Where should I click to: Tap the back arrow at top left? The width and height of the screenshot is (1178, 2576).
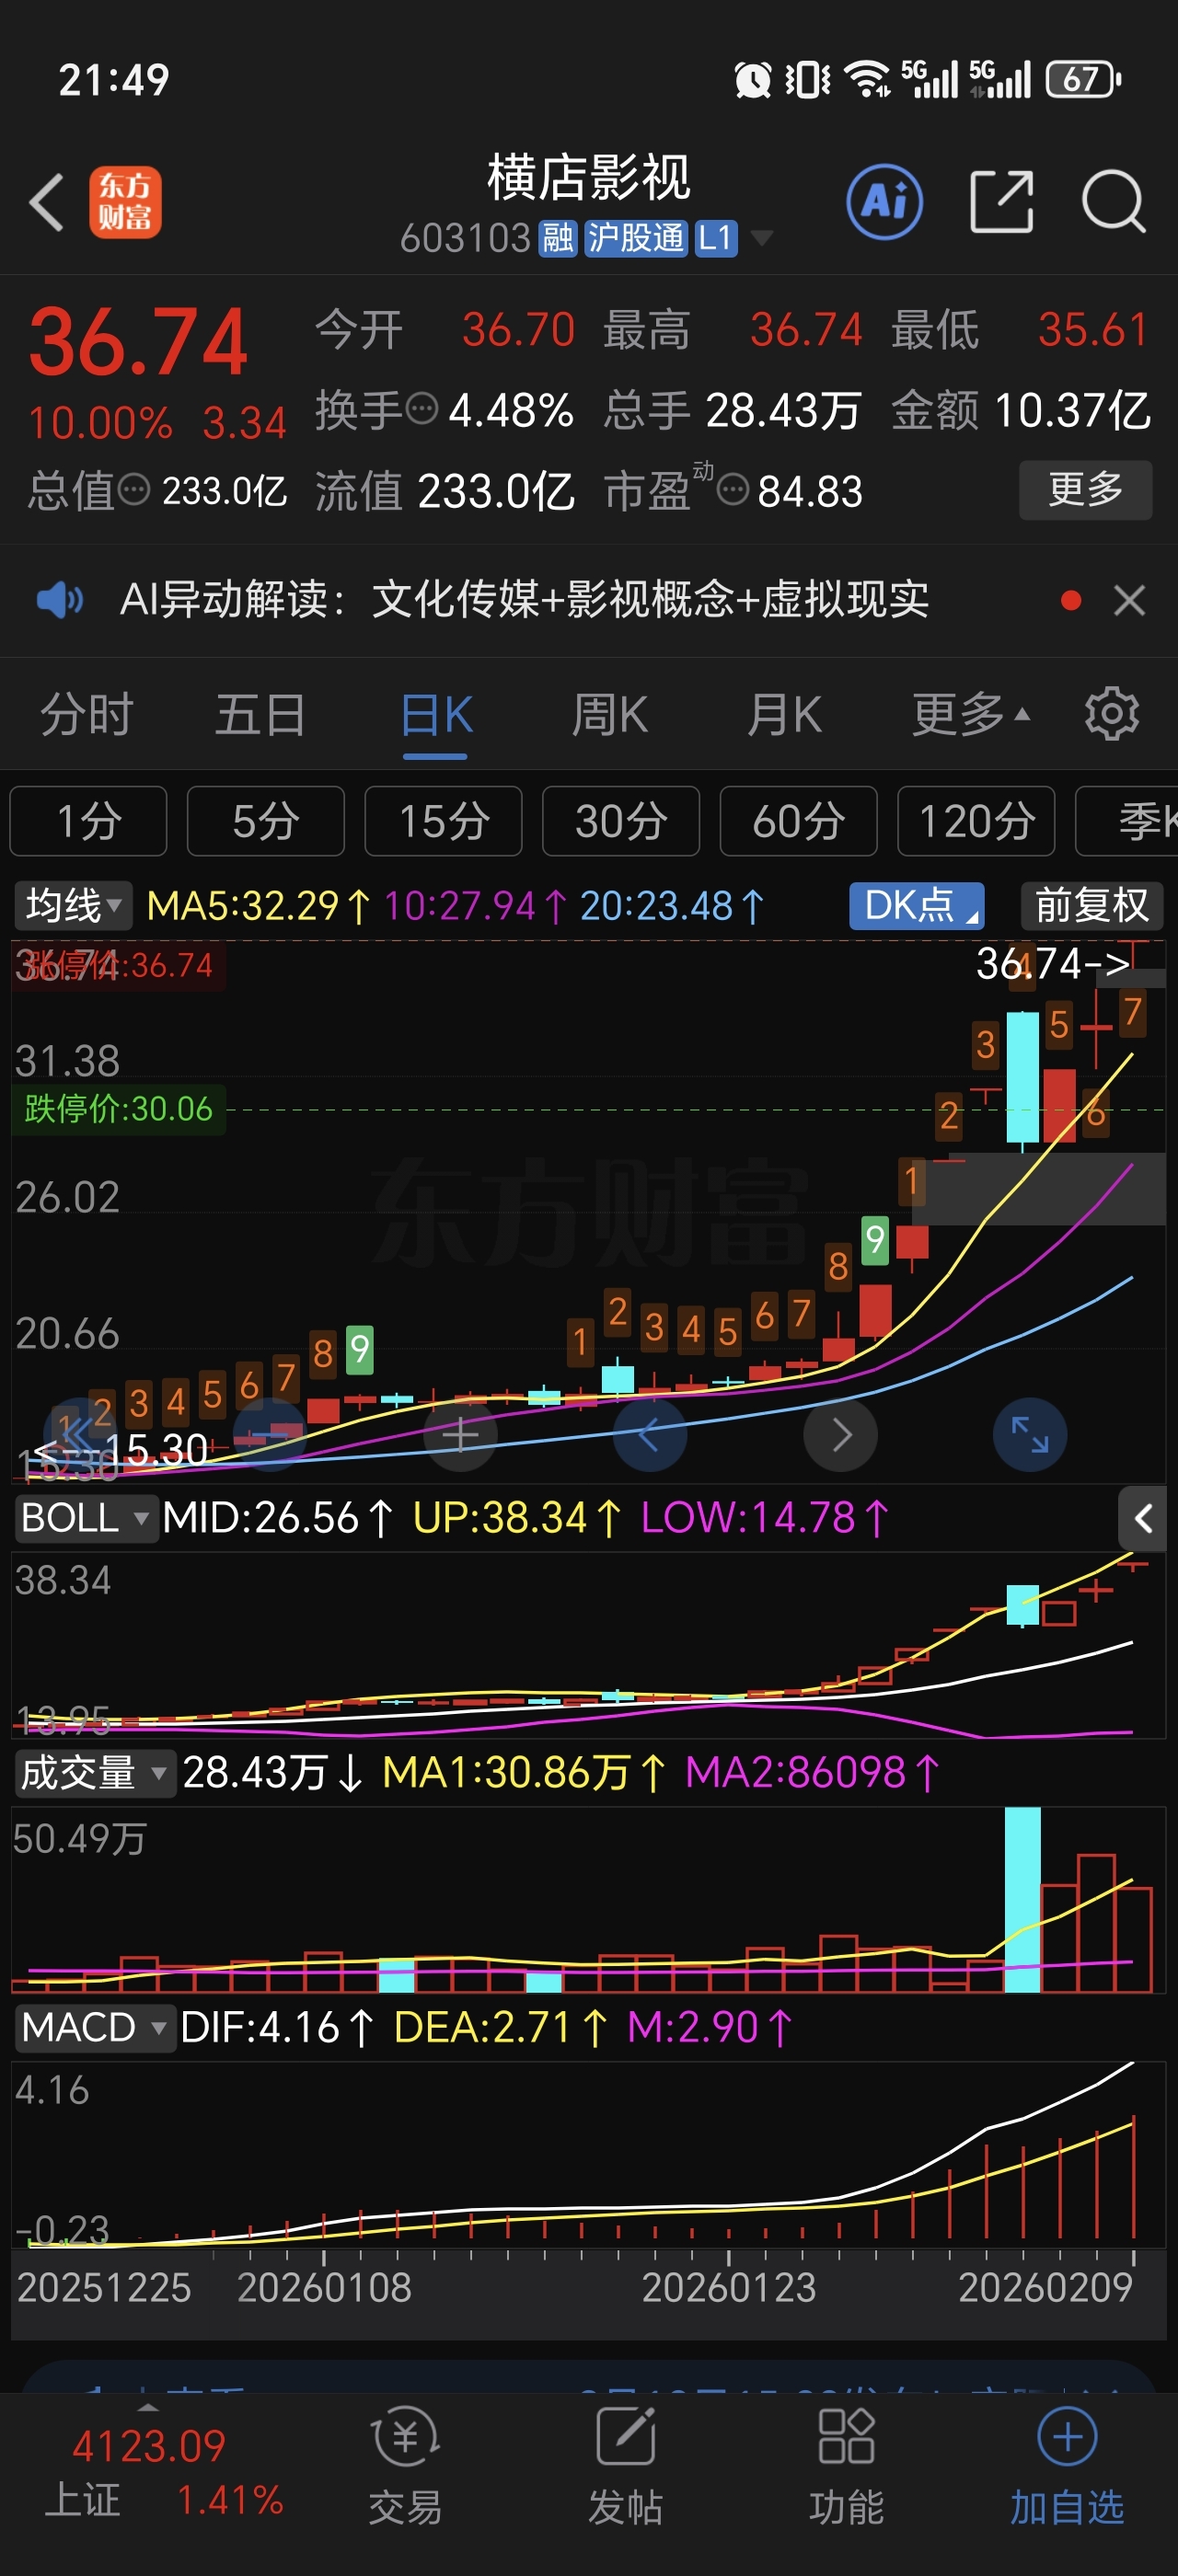47,202
